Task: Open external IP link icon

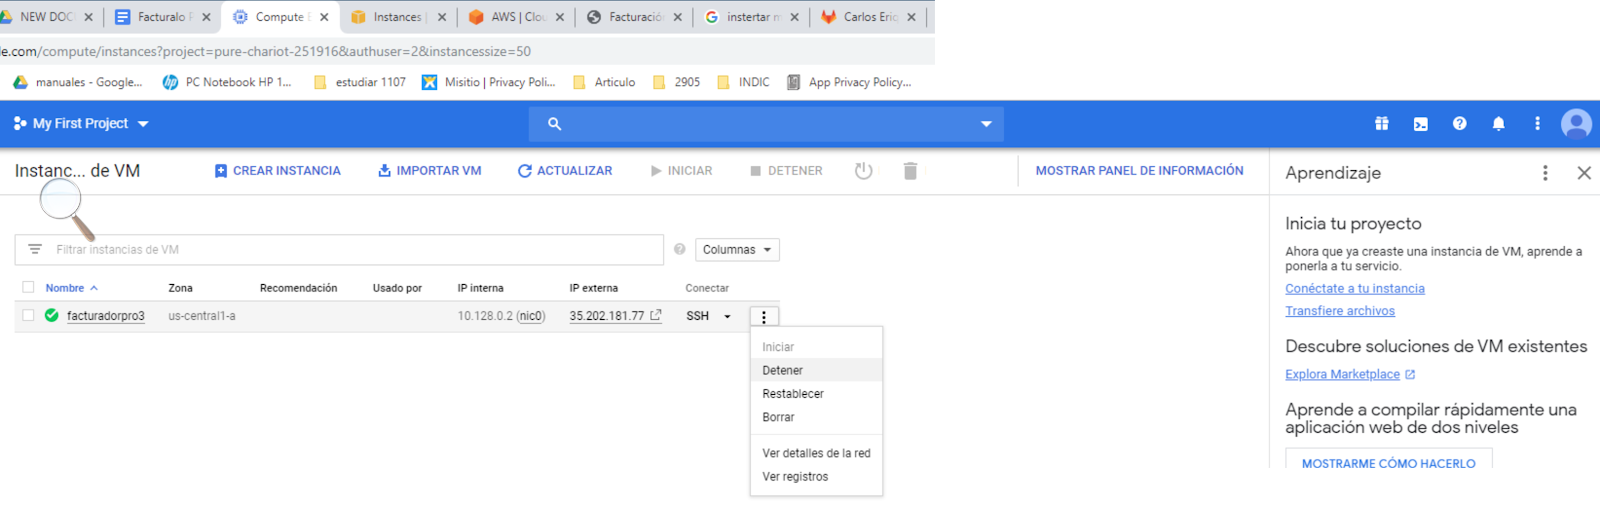Action: pyautogui.click(x=656, y=315)
